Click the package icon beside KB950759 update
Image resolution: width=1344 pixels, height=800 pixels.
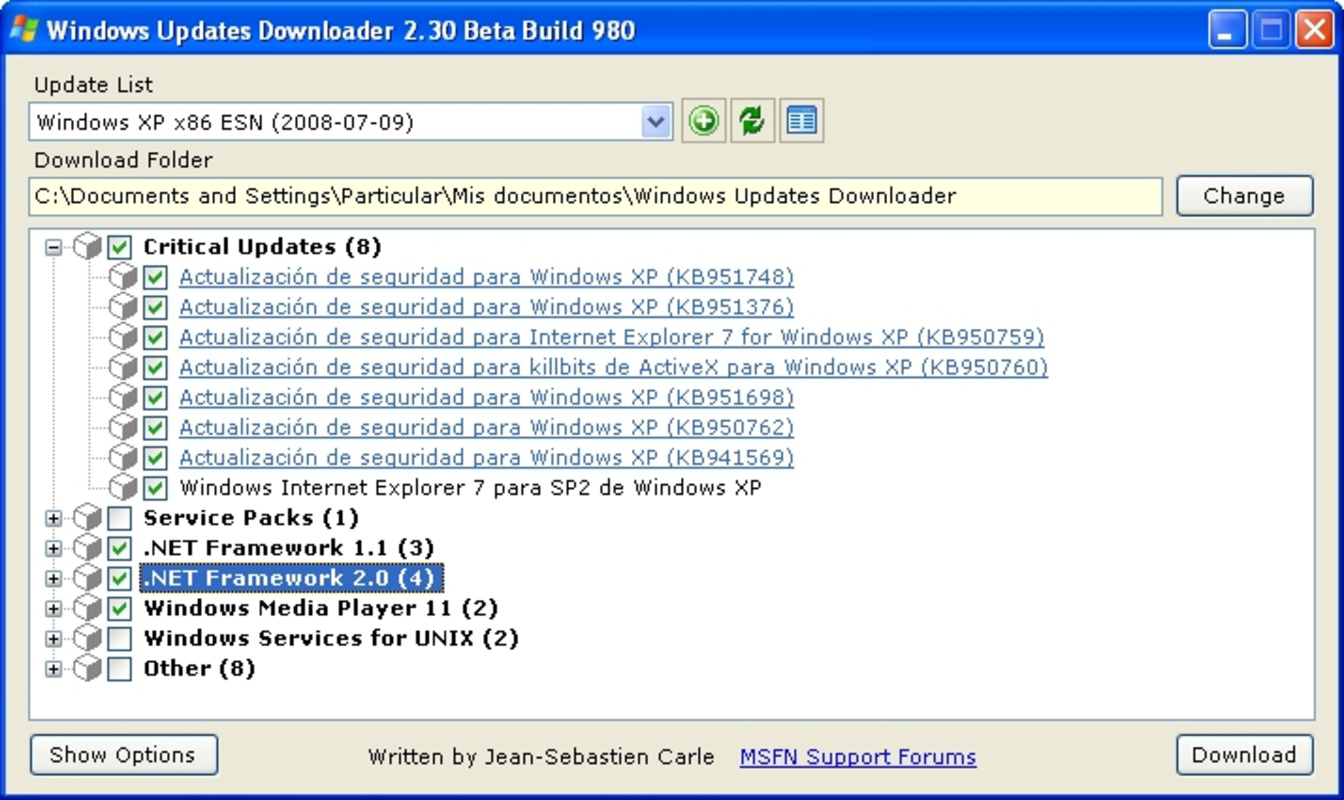123,337
